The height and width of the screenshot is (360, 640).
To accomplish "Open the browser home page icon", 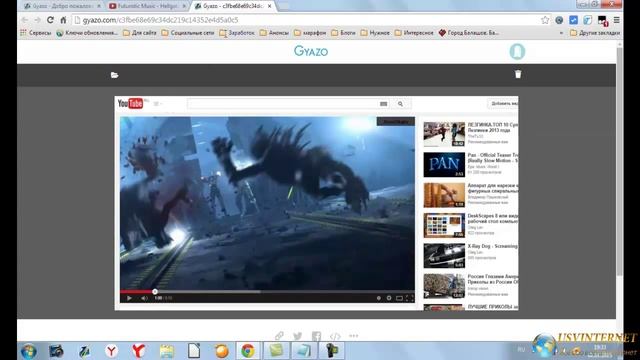I will click(x=63, y=20).
